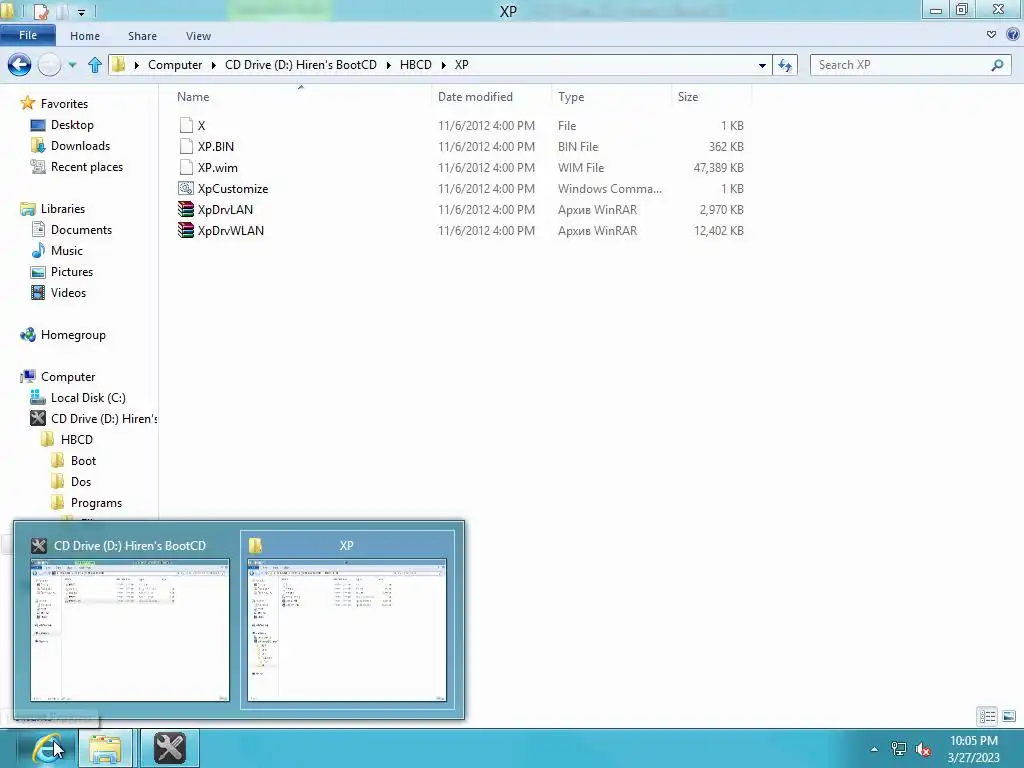The image size is (1024, 768).
Task: Select the Boot folder in the tree
Action: (x=83, y=460)
